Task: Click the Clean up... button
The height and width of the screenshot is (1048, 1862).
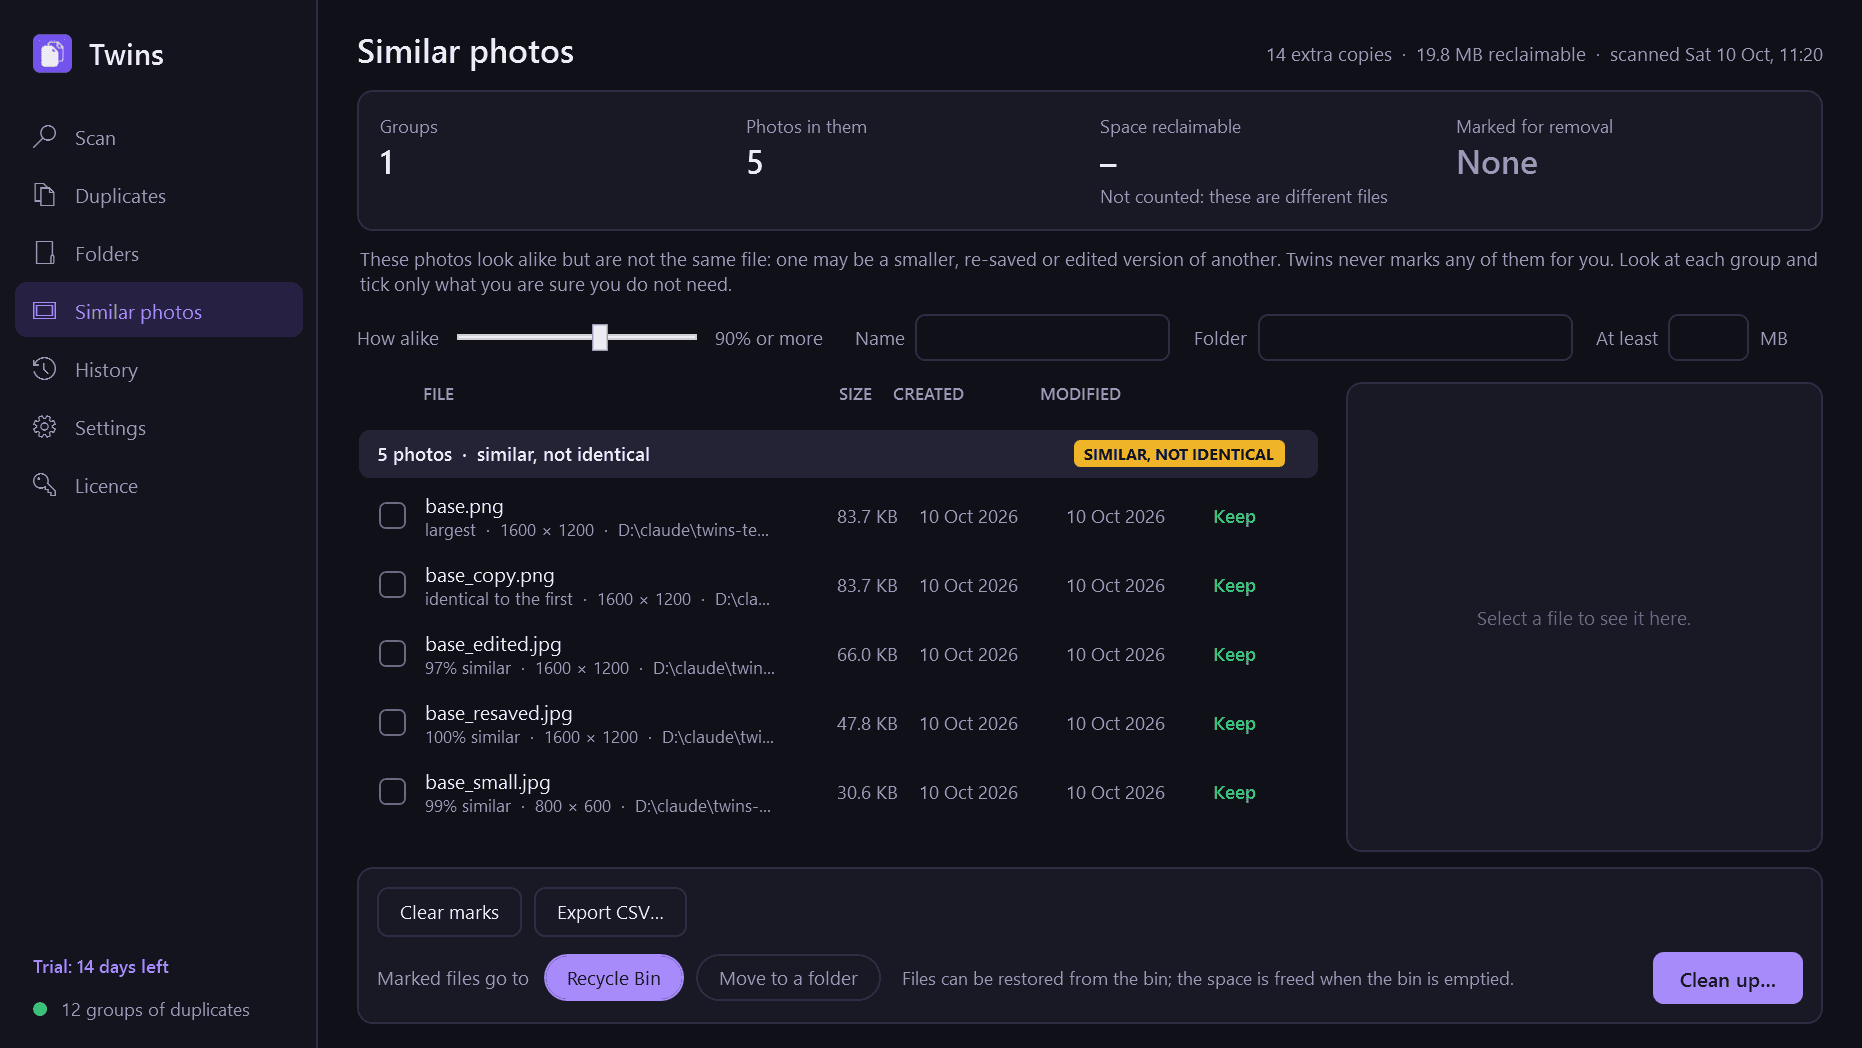Action: click(x=1727, y=979)
